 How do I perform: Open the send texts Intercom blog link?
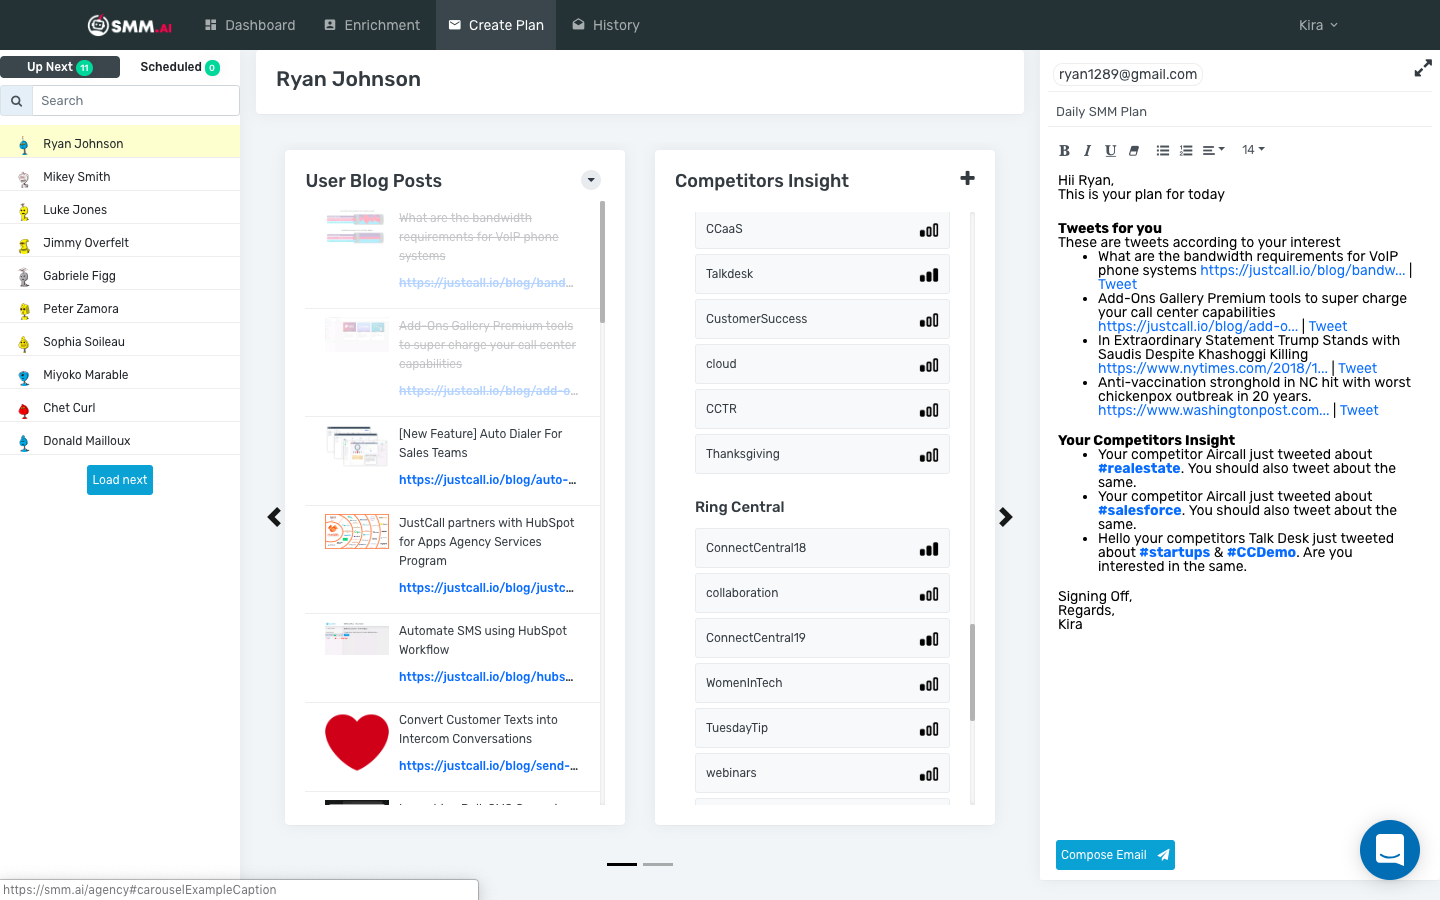click(x=488, y=766)
